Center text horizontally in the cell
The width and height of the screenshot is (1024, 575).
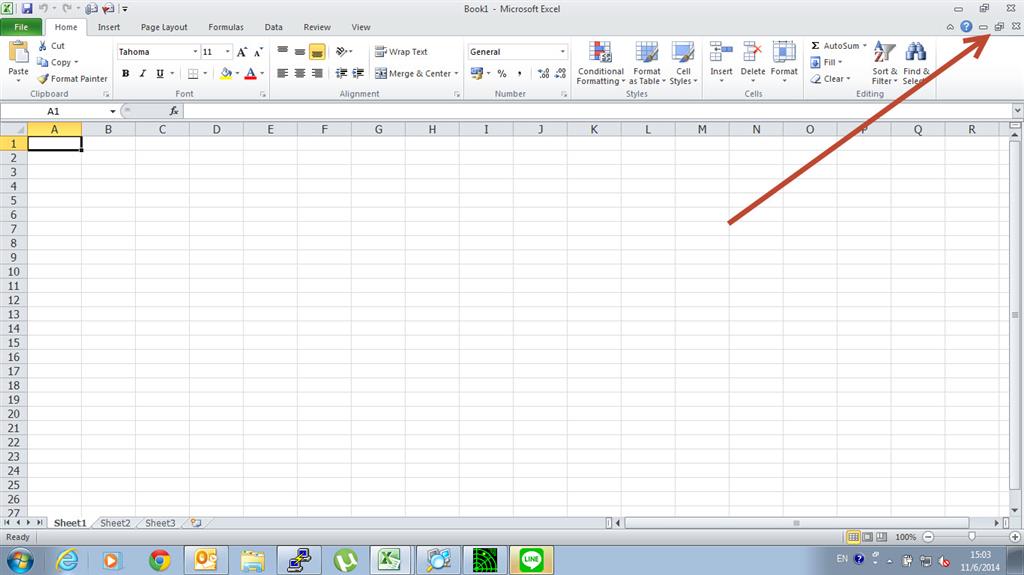[x=300, y=73]
